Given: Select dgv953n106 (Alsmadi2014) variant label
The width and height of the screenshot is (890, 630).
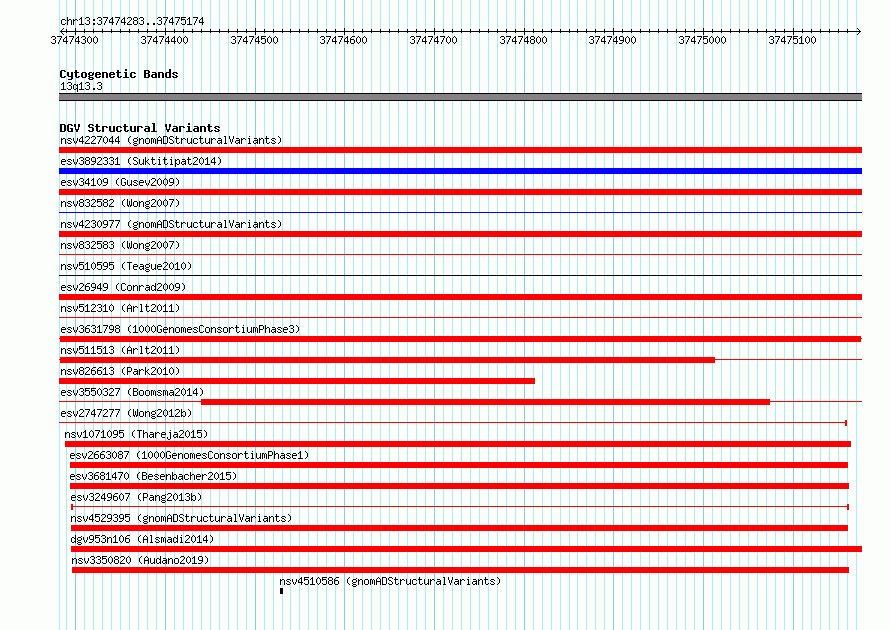Looking at the screenshot, I should coord(142,539).
